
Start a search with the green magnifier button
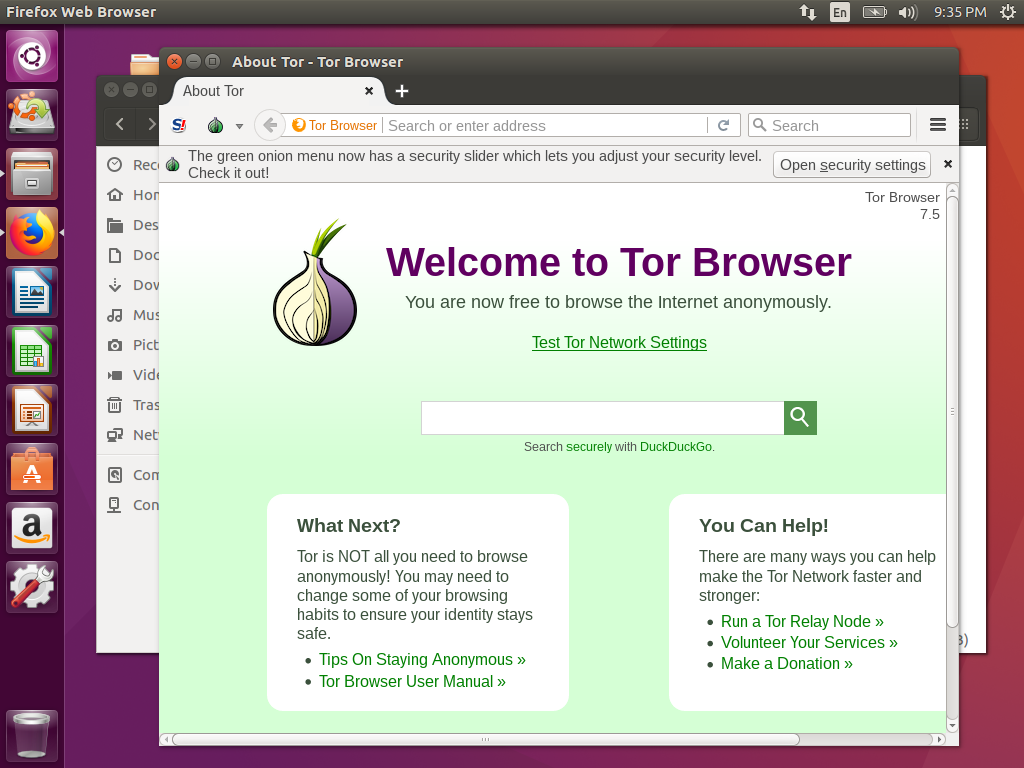(x=799, y=417)
